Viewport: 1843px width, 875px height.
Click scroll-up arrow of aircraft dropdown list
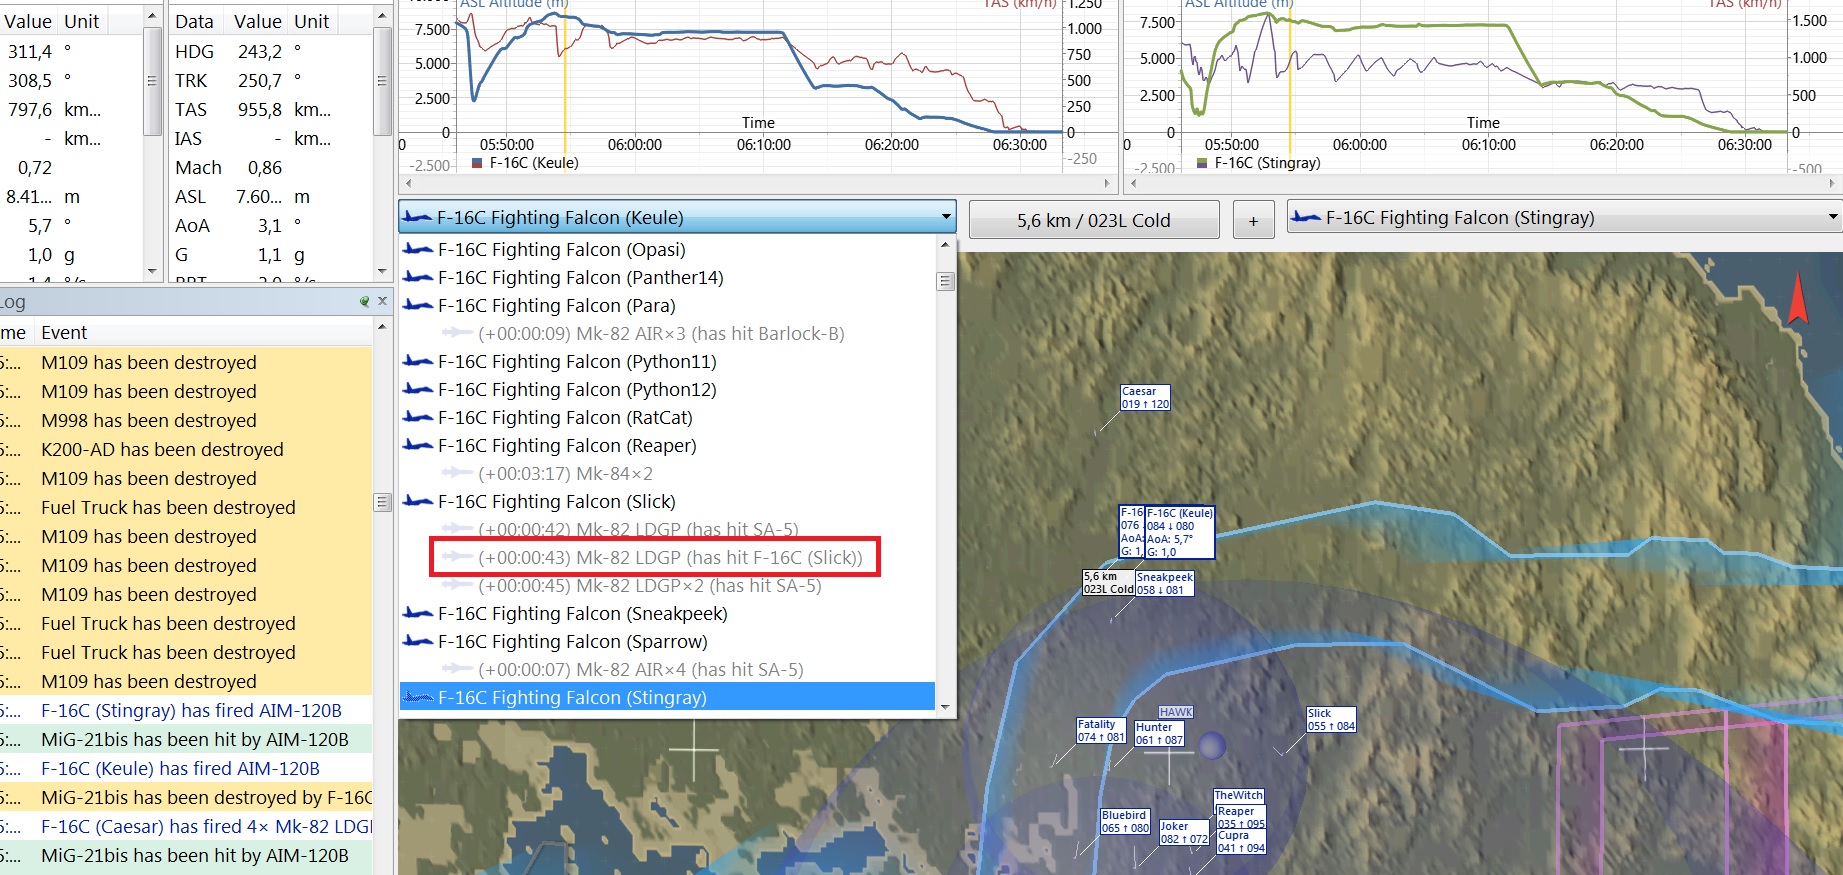pyautogui.click(x=945, y=245)
